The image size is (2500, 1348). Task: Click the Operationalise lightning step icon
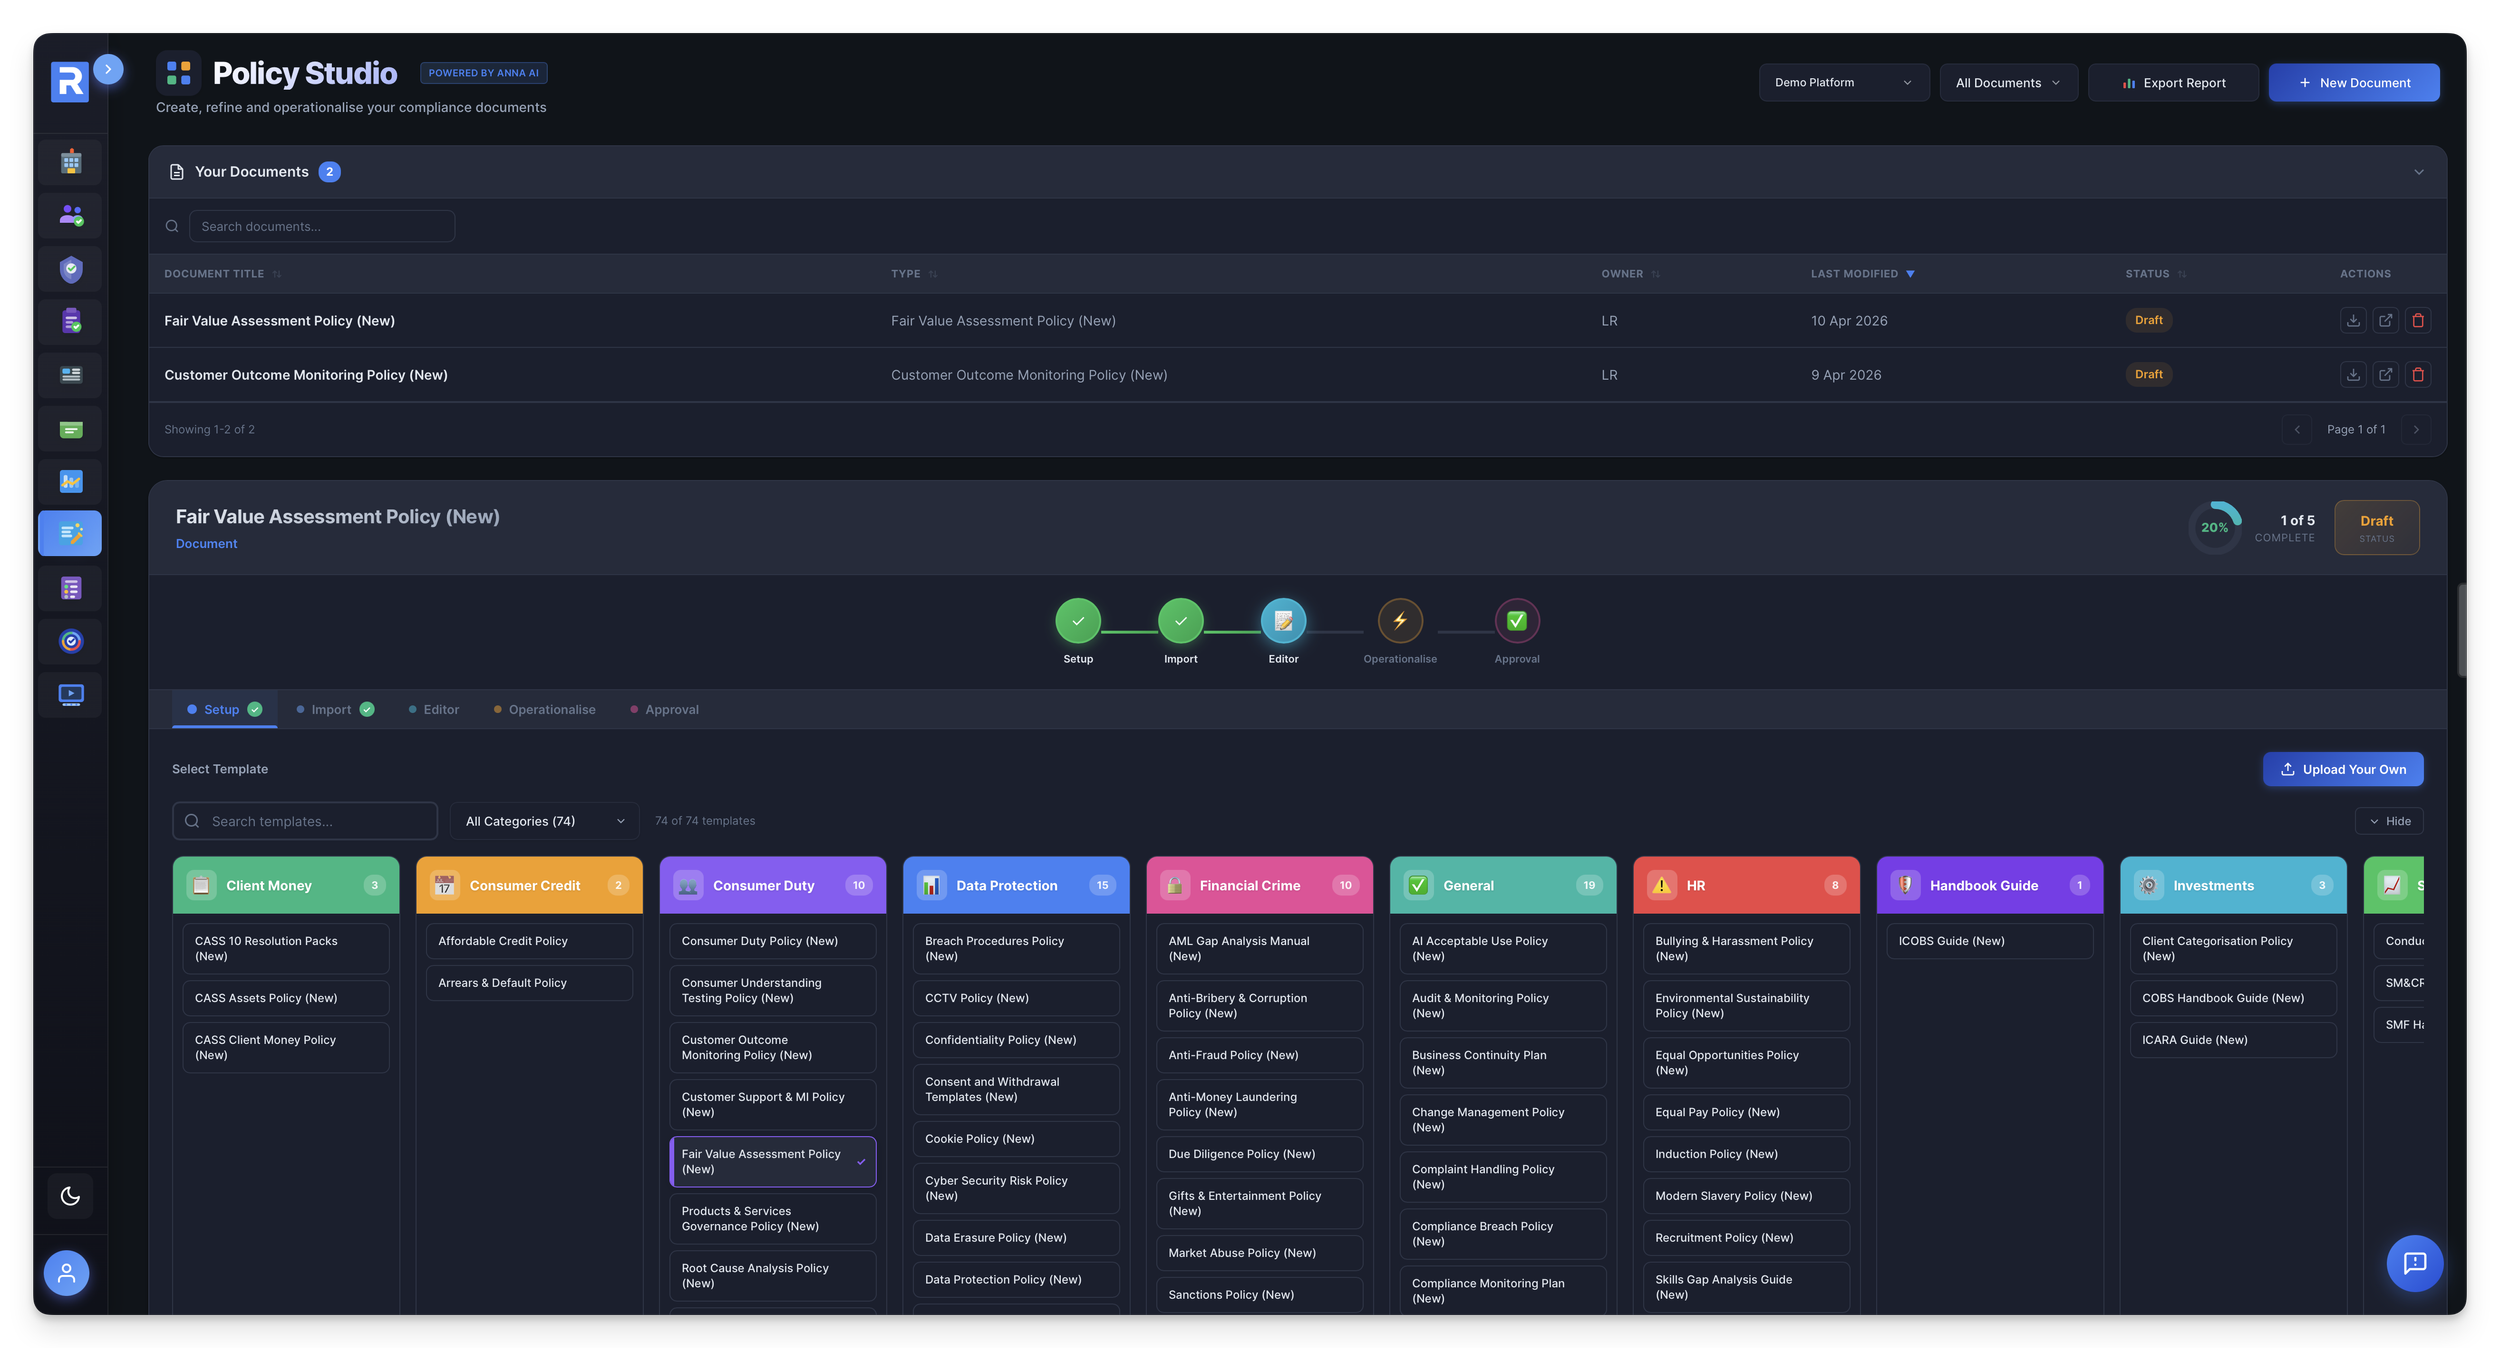point(1399,621)
